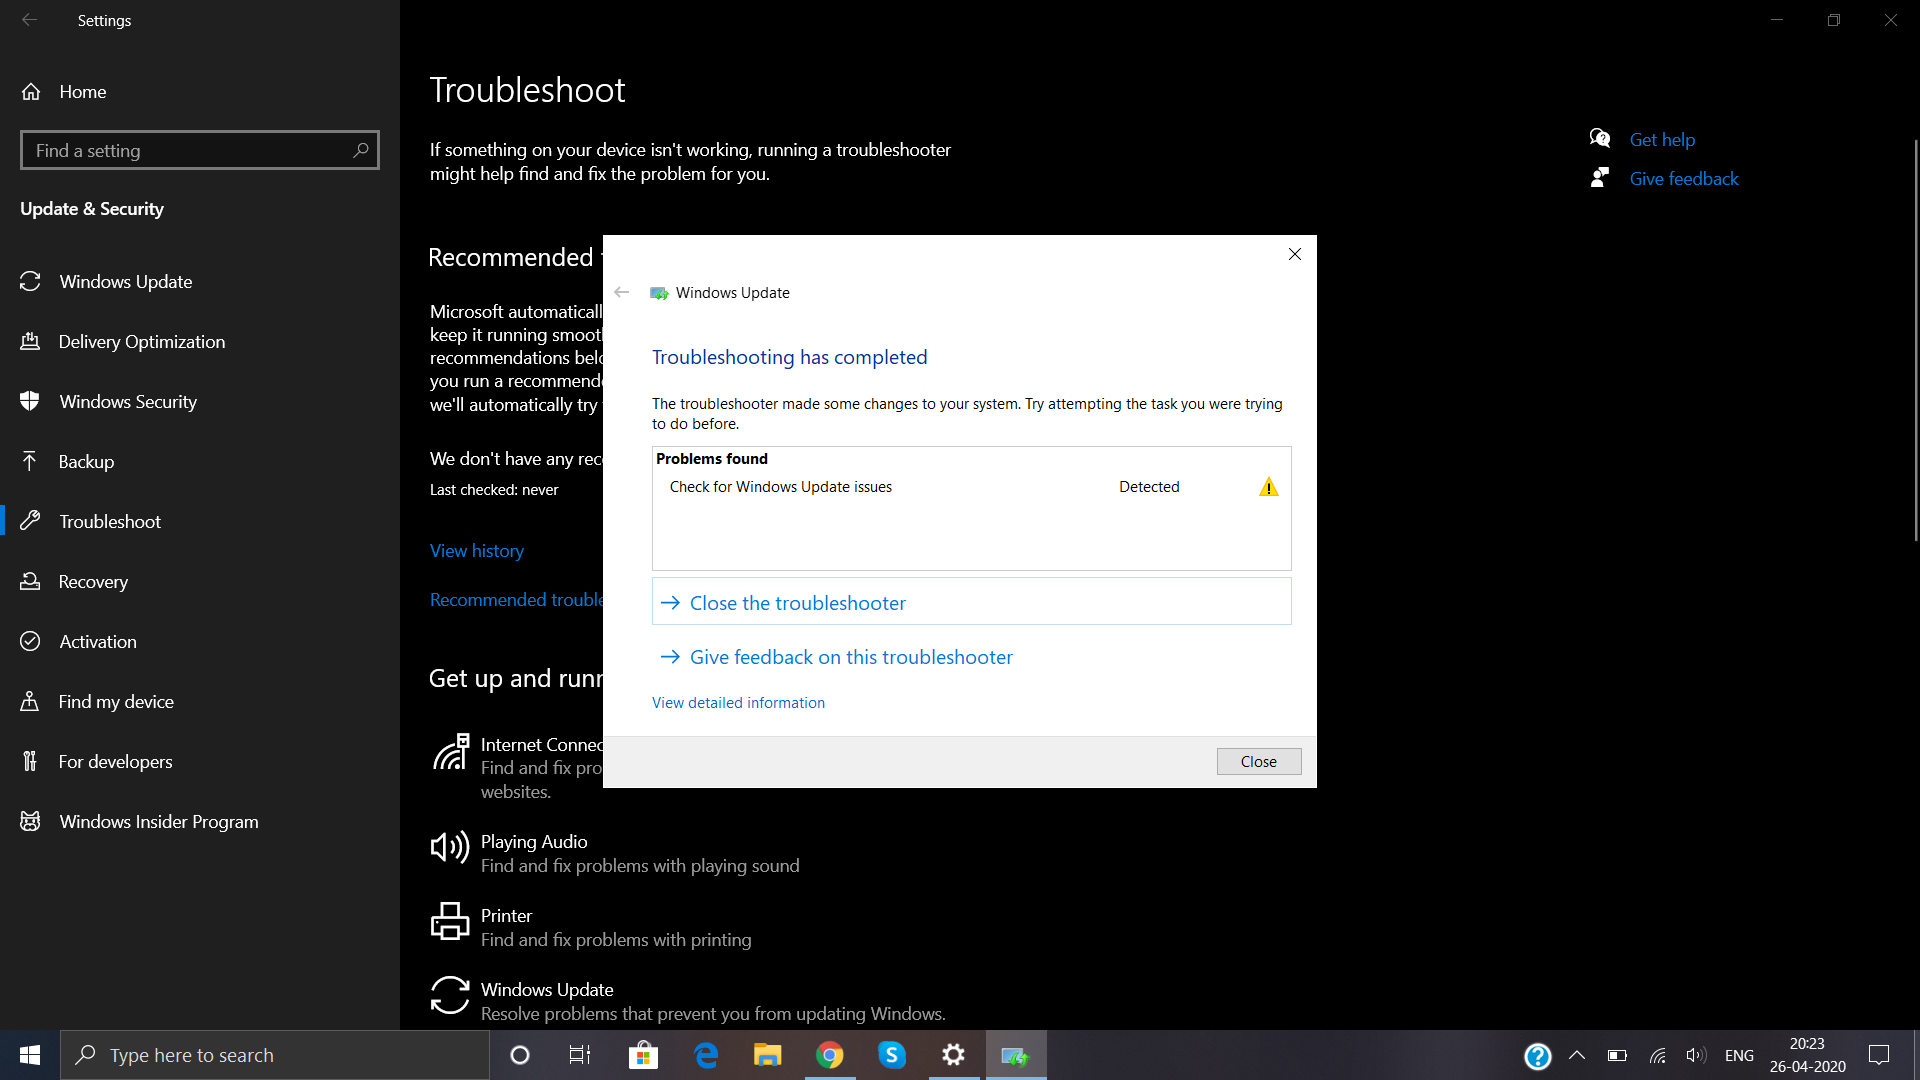Click the For developers icon
The width and height of the screenshot is (1920, 1080).
30,761
